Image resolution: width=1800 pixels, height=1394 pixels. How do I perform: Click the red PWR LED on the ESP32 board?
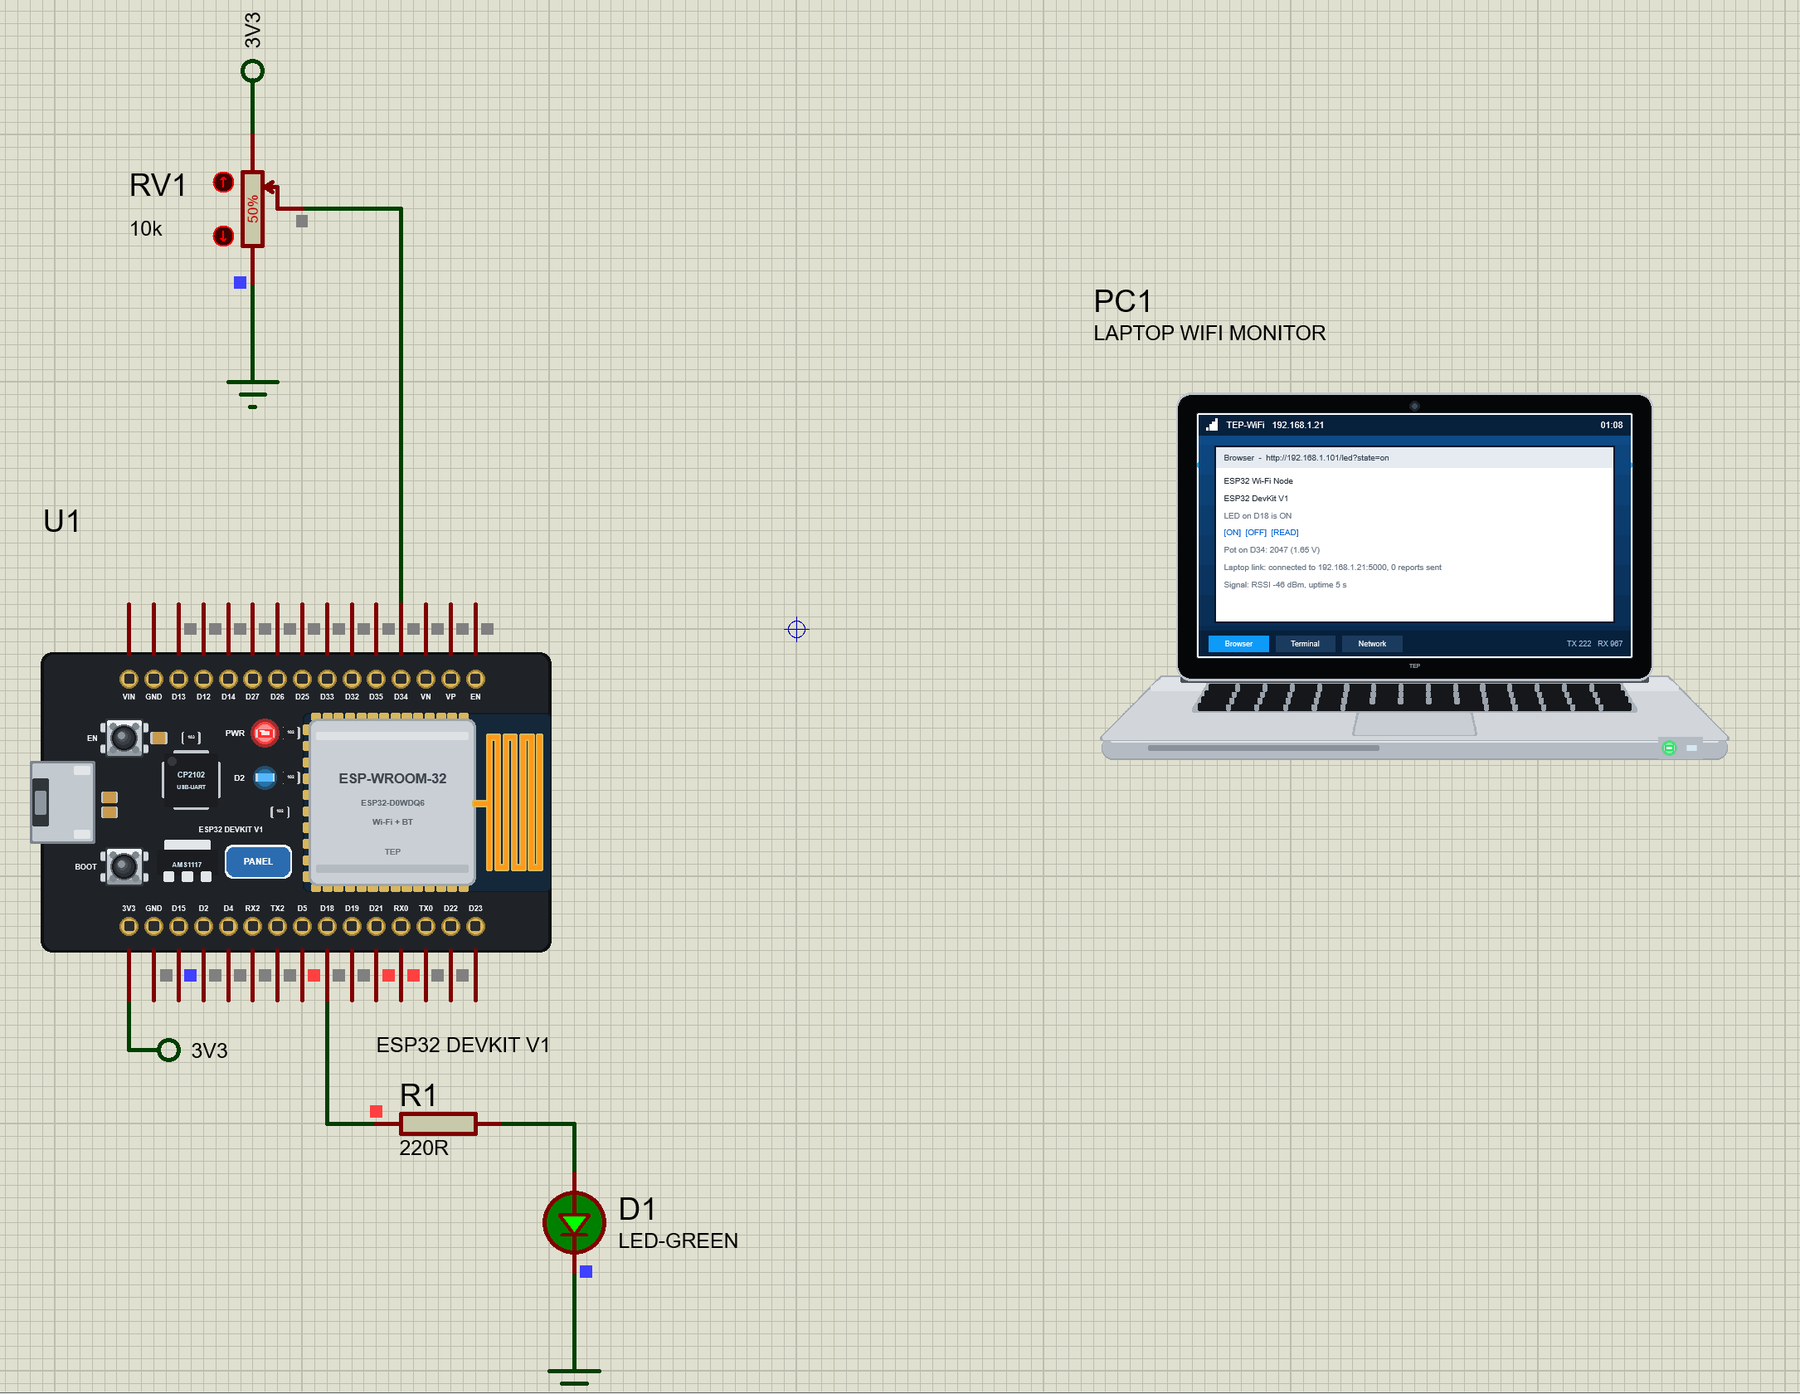pyautogui.click(x=264, y=734)
